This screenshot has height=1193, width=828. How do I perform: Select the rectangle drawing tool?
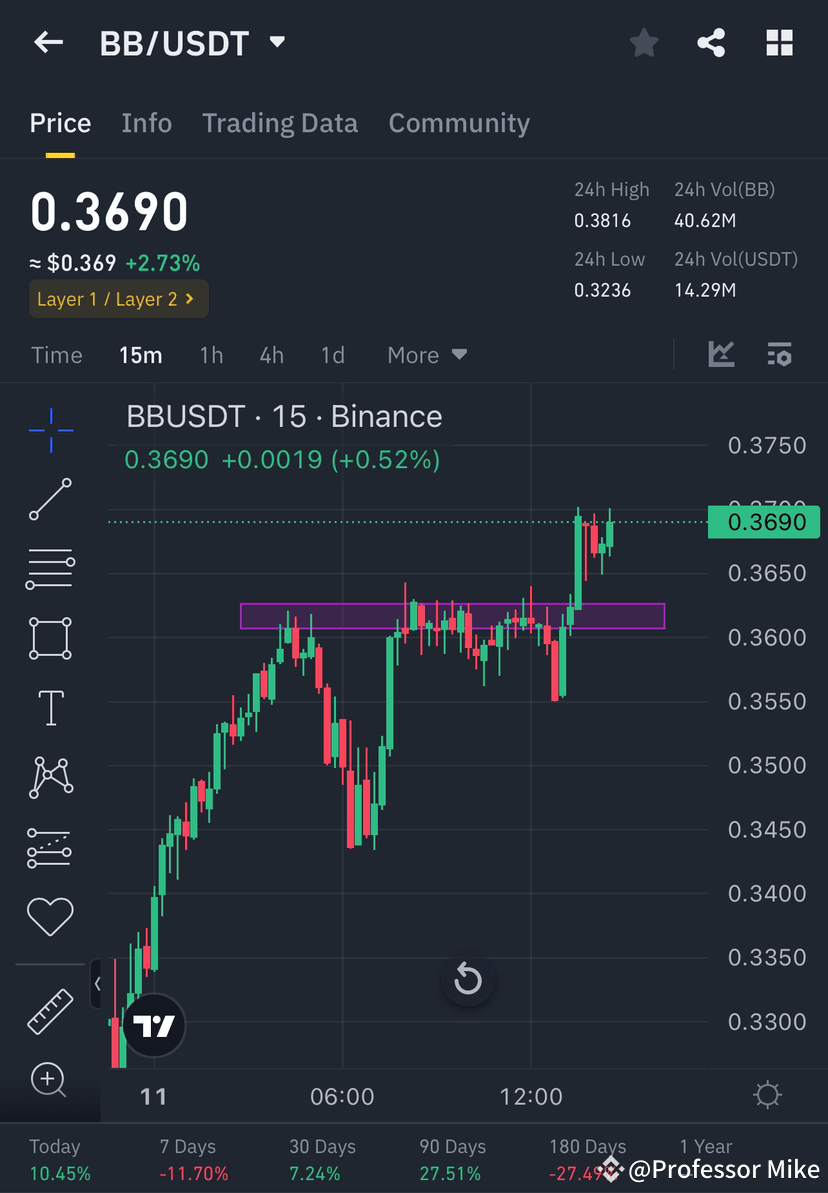tap(49, 638)
